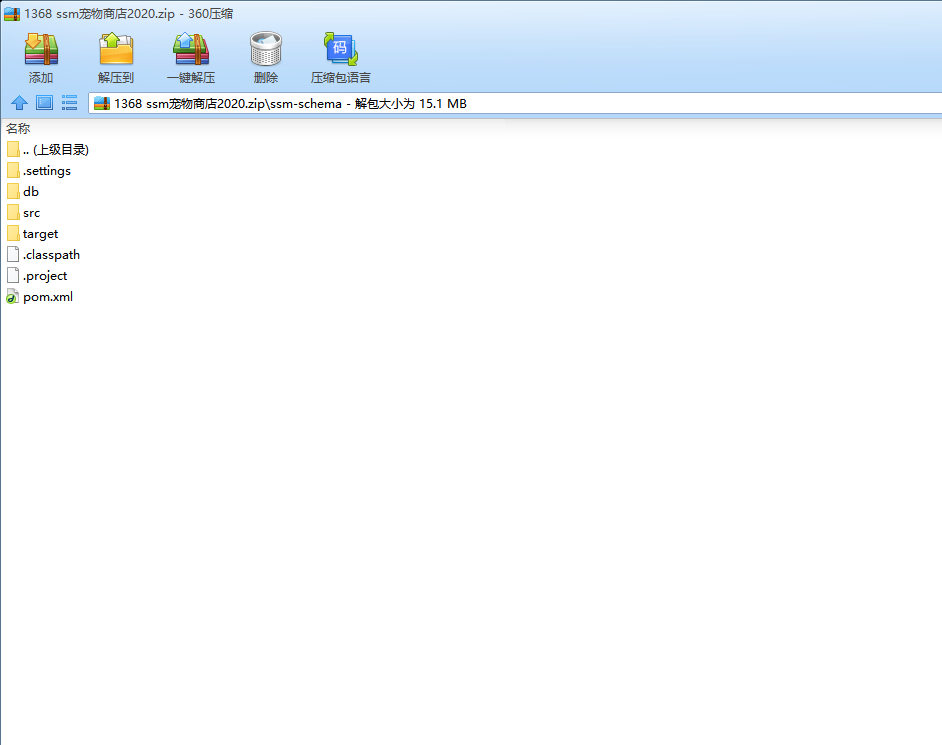Select the "db" folder name

pos(31,192)
